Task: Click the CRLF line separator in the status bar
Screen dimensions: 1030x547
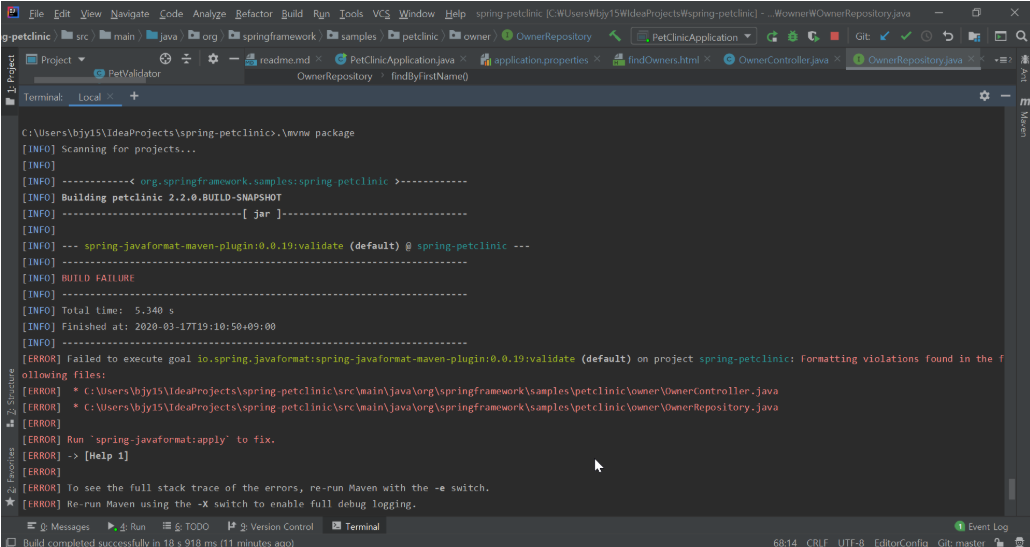Action: coord(817,542)
